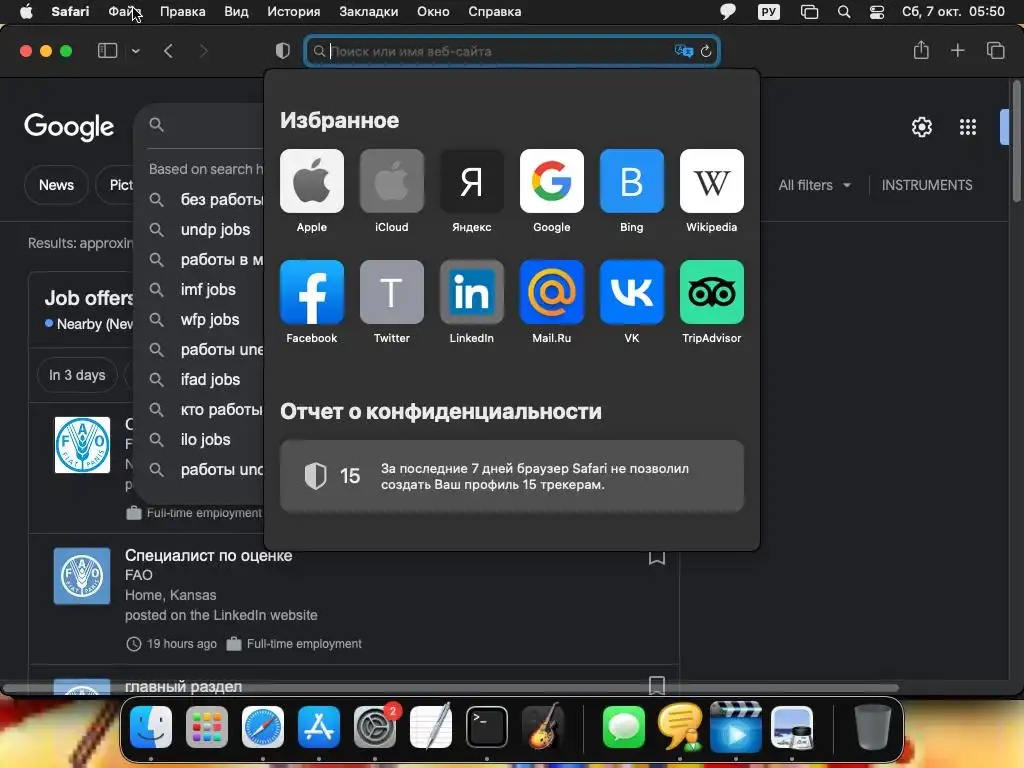1024x768 pixels.
Task: Open the Share button in Safari toolbar
Action: pyautogui.click(x=921, y=50)
